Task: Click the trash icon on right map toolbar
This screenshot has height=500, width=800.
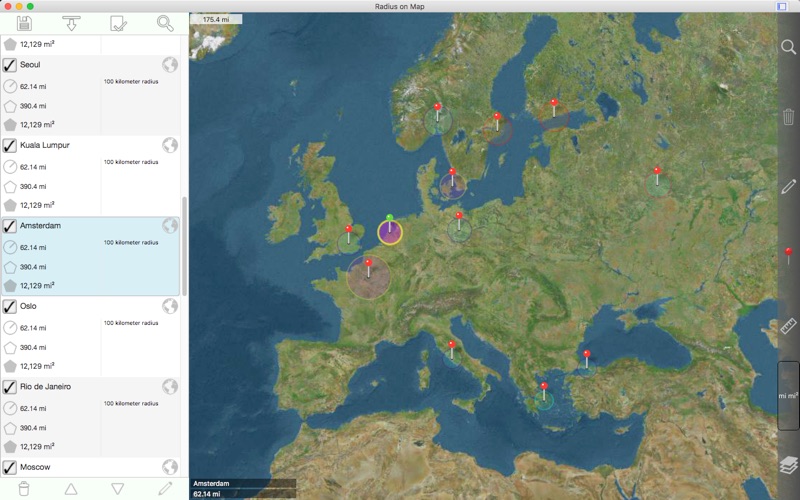Action: [x=788, y=117]
